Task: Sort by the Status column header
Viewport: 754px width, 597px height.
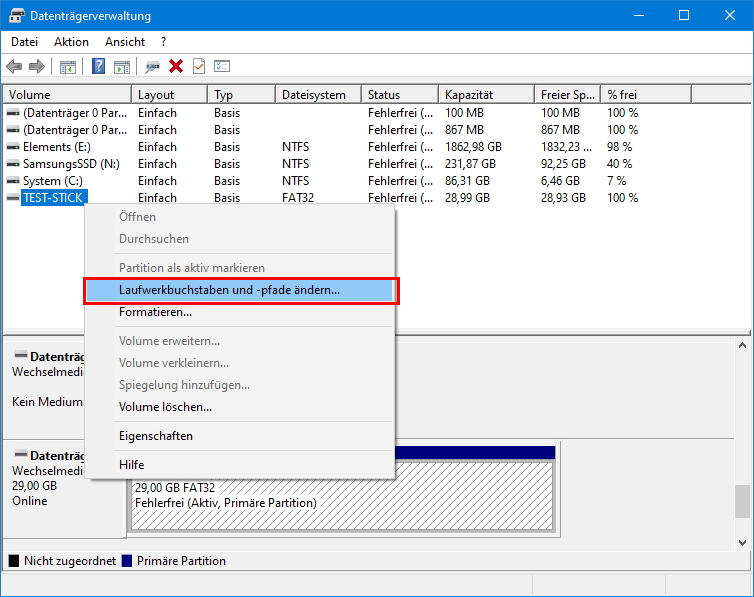Action: coord(400,95)
